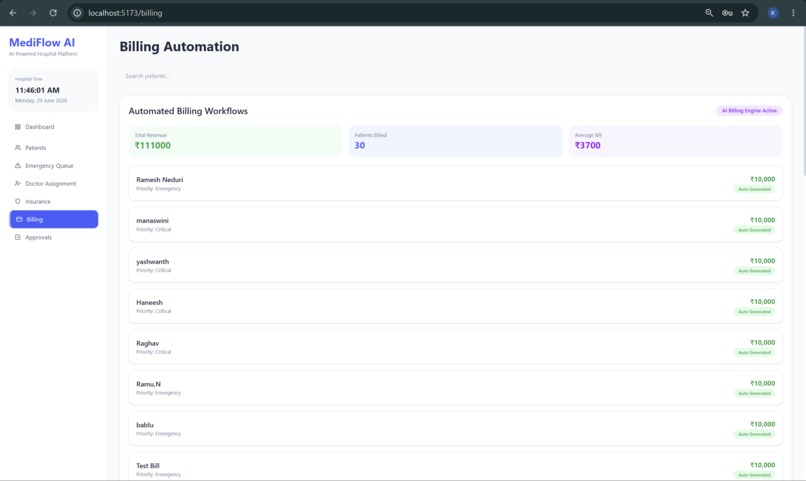Click the AI Billing Engine Active badge
The width and height of the screenshot is (806, 481).
[x=749, y=110]
